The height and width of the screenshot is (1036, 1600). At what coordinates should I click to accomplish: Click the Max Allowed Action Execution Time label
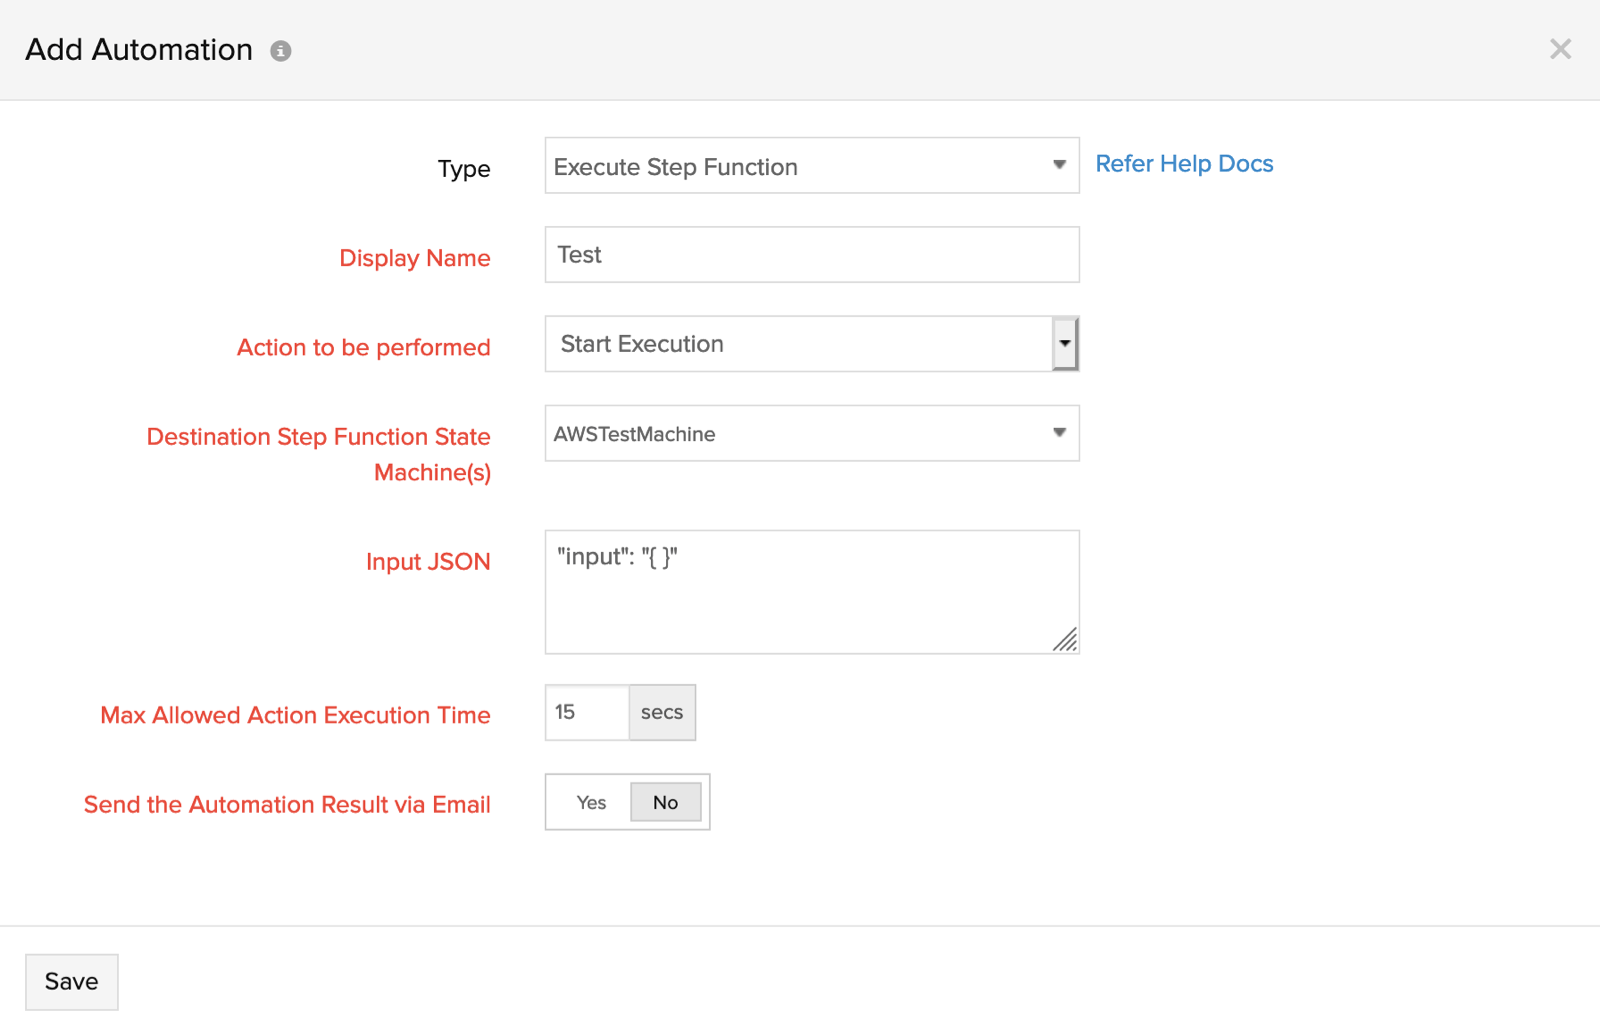coord(295,715)
